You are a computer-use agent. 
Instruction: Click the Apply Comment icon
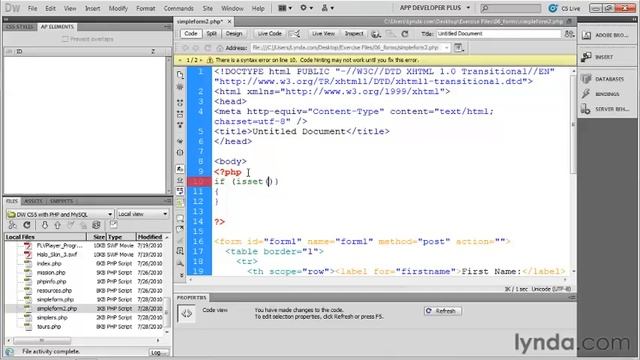180,218
